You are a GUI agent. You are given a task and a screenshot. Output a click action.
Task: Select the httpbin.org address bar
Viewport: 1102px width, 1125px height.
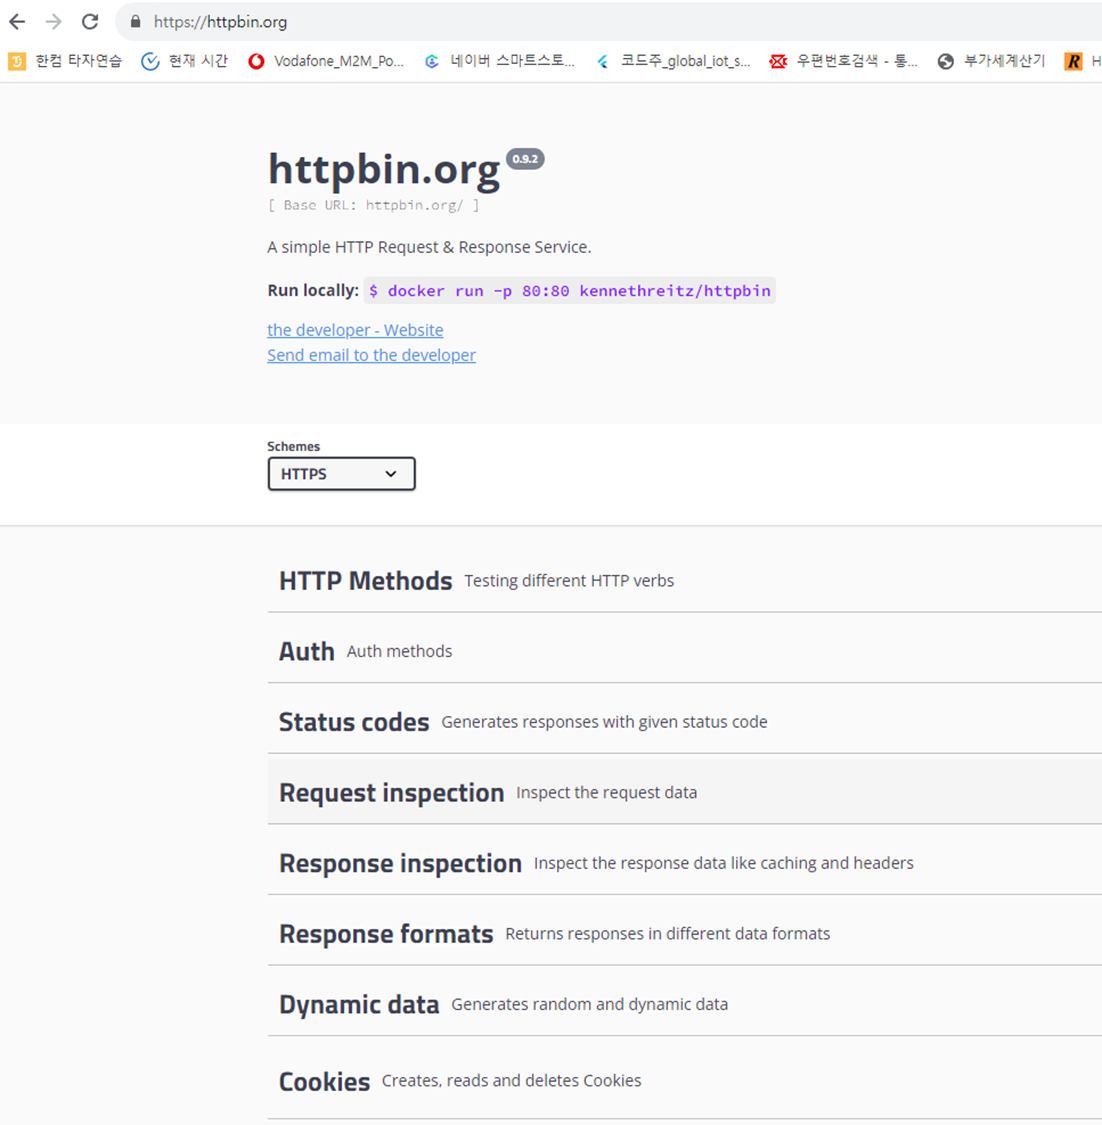point(608,22)
